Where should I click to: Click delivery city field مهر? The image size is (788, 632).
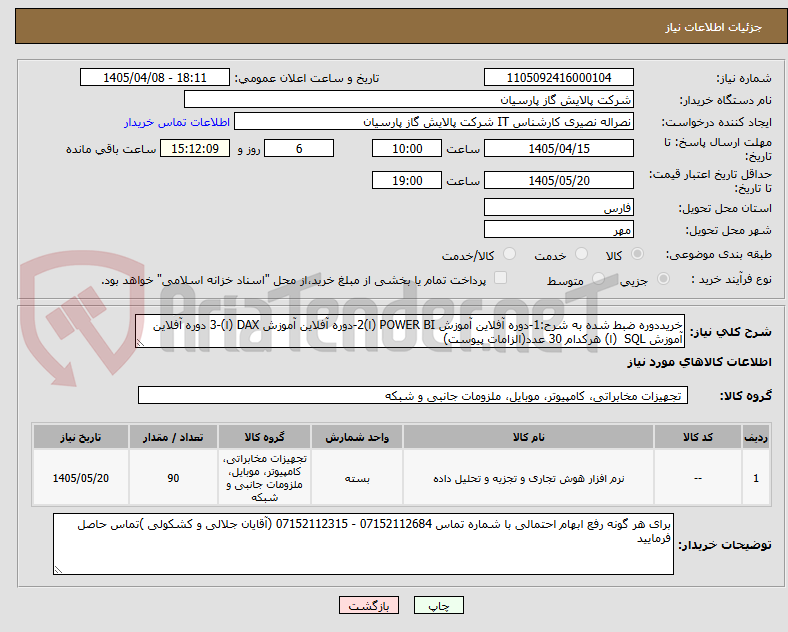pos(558,230)
